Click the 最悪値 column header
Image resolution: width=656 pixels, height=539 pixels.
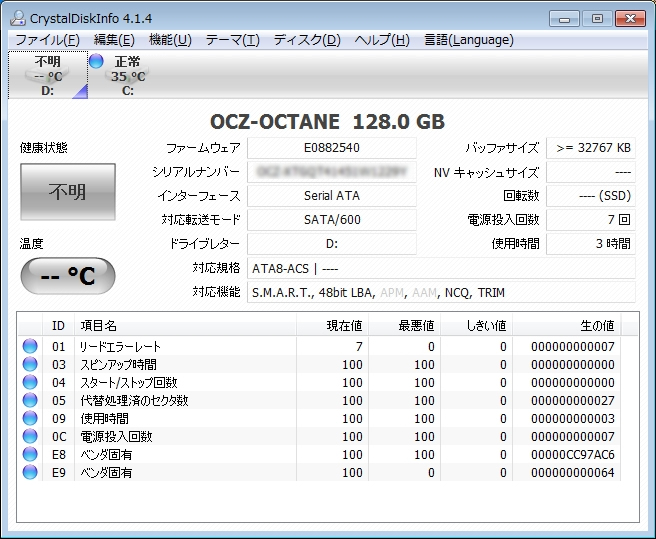pyautogui.click(x=405, y=325)
